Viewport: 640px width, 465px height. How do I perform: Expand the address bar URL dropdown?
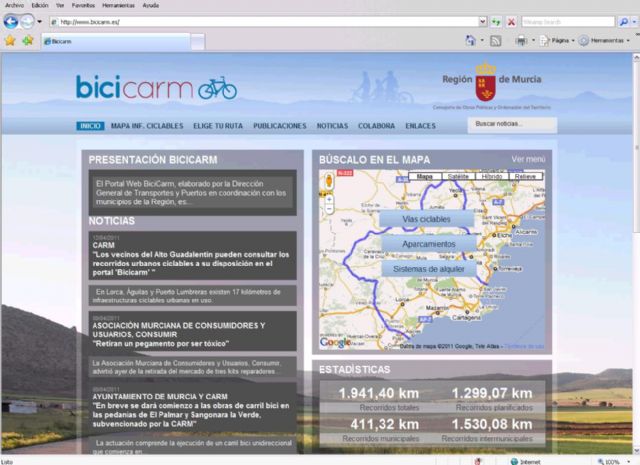pos(481,21)
